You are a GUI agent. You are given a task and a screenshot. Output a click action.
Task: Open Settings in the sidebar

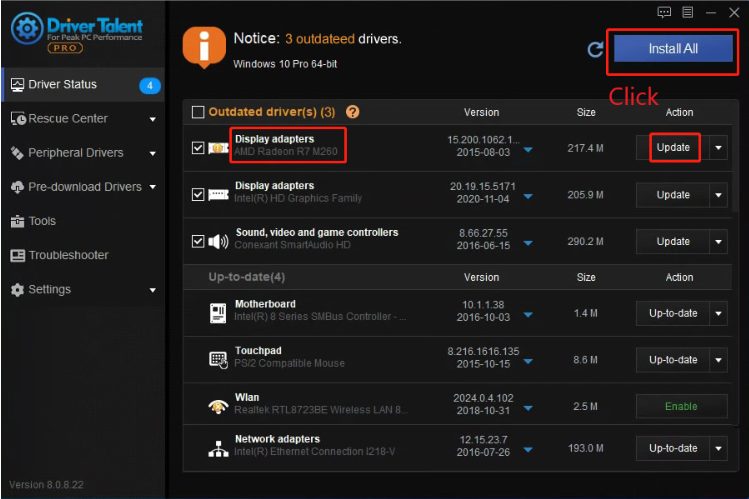83,290
